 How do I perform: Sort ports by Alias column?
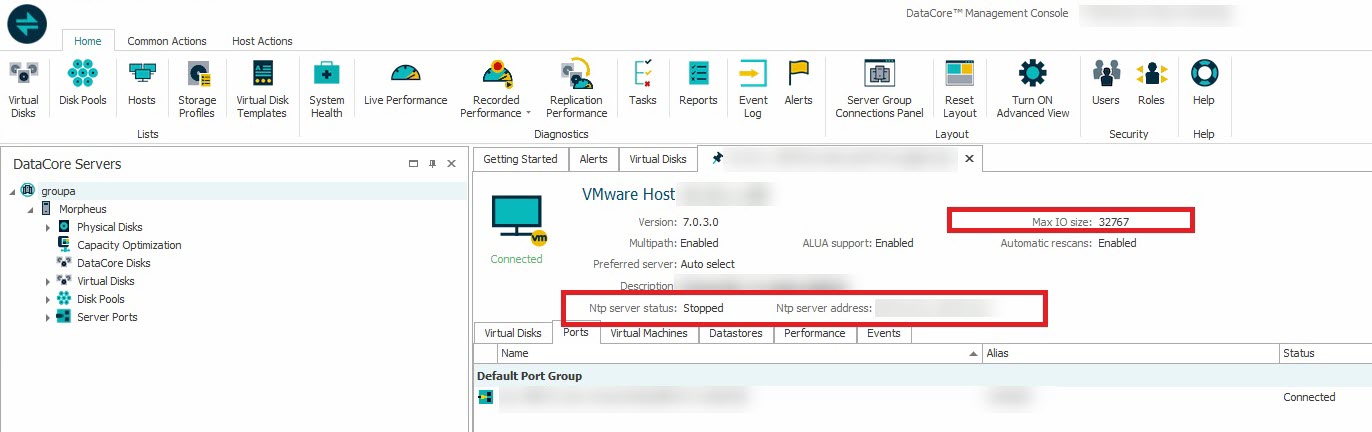click(x=1130, y=353)
